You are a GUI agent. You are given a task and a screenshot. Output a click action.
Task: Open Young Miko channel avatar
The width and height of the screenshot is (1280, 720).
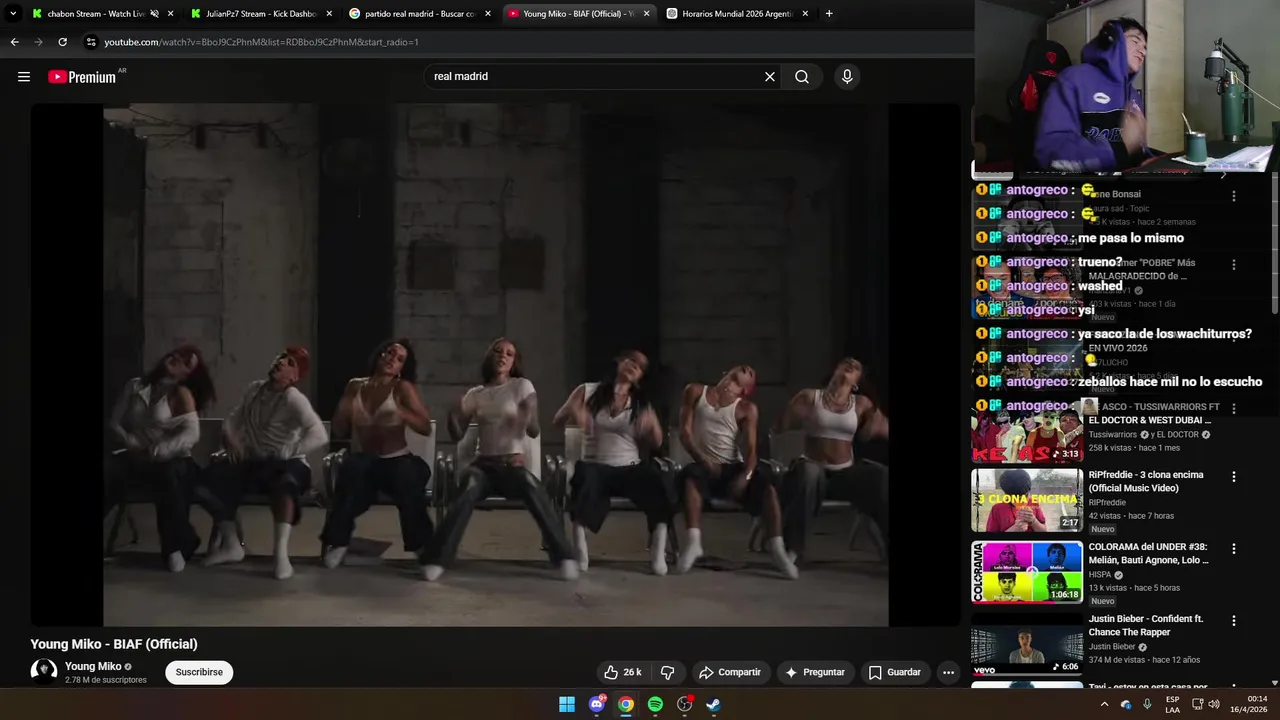coord(43,672)
